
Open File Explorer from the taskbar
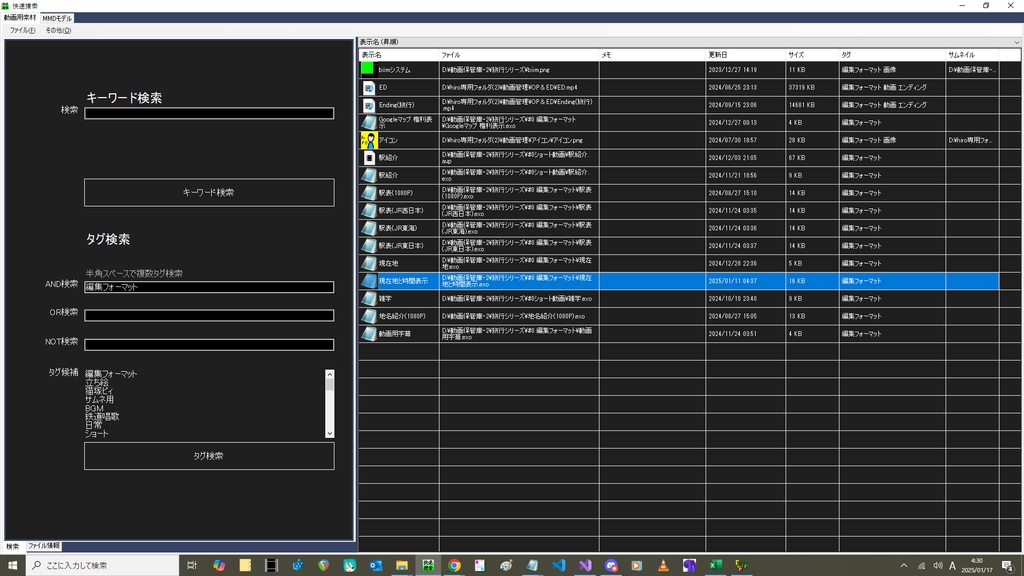(x=402, y=566)
